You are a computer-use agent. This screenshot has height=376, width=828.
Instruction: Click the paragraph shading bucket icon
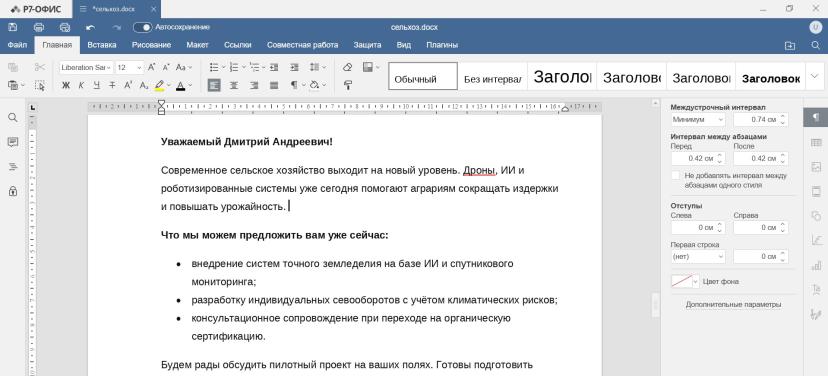point(314,85)
